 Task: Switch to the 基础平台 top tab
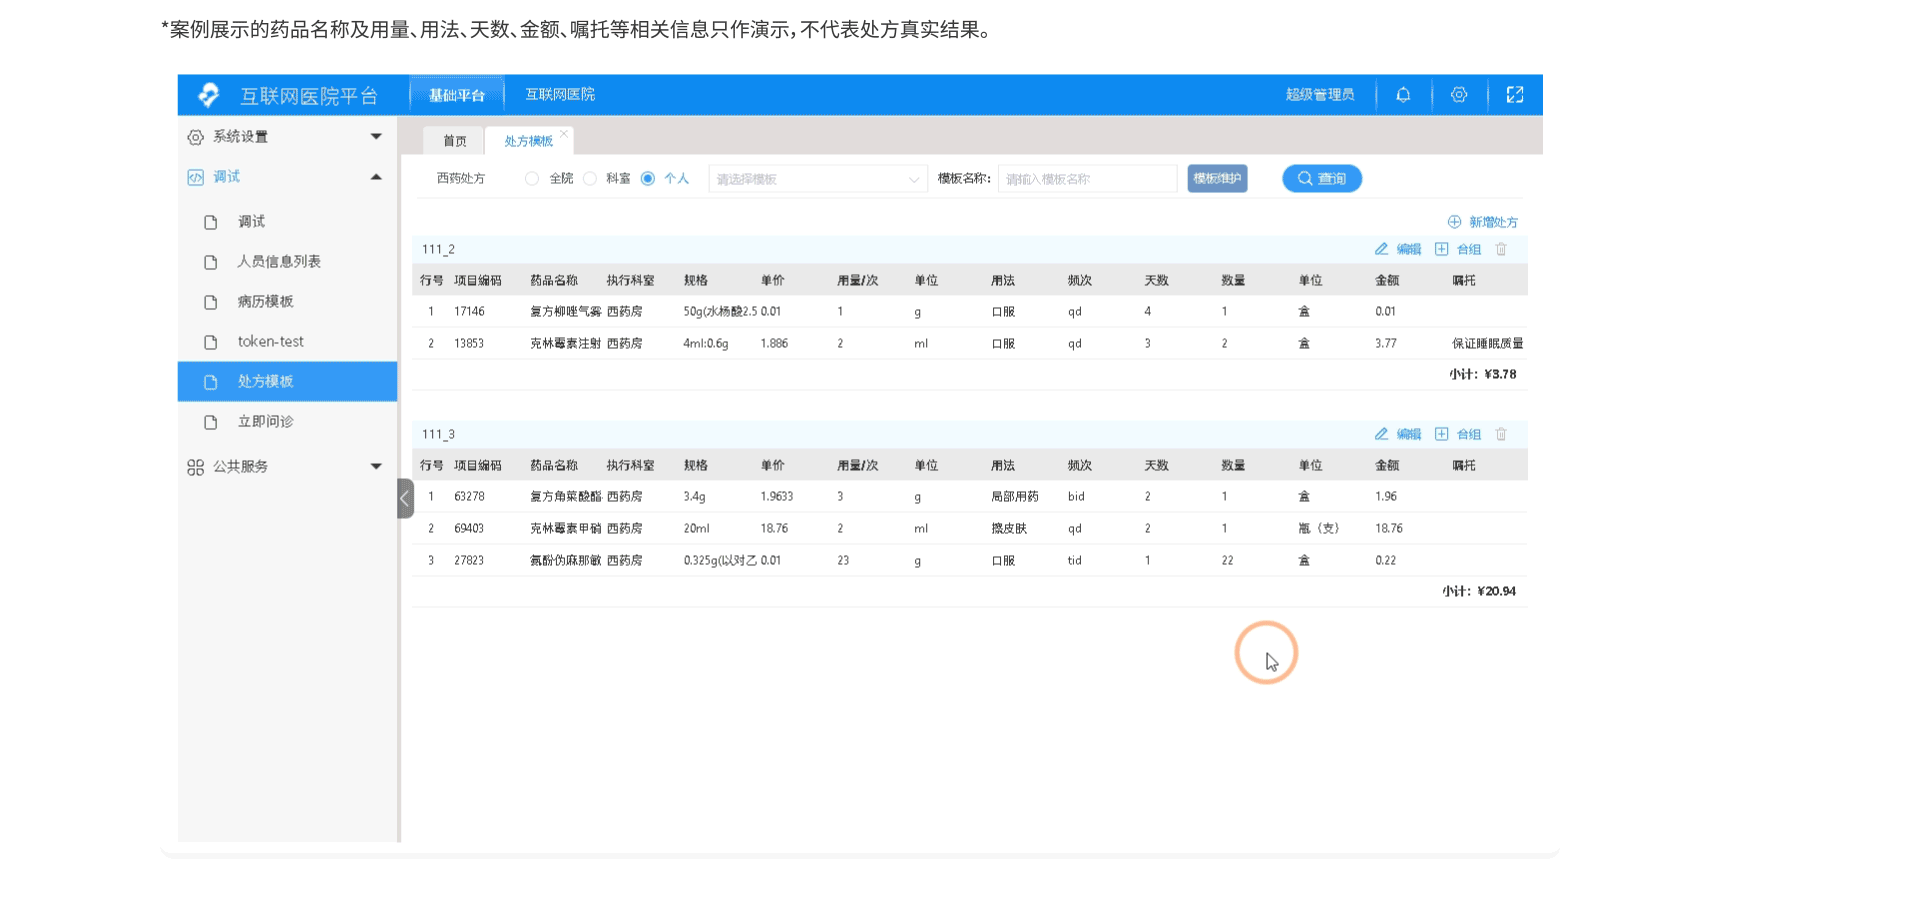pyautogui.click(x=457, y=95)
